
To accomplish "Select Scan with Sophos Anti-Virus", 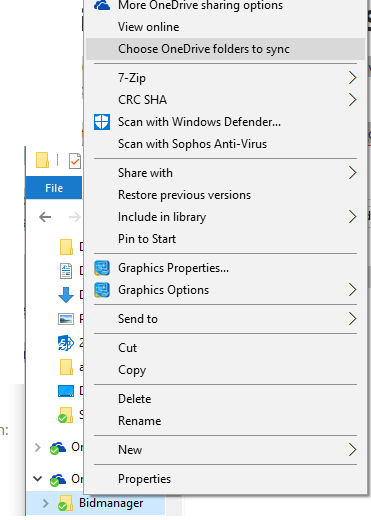I will pos(225,144).
